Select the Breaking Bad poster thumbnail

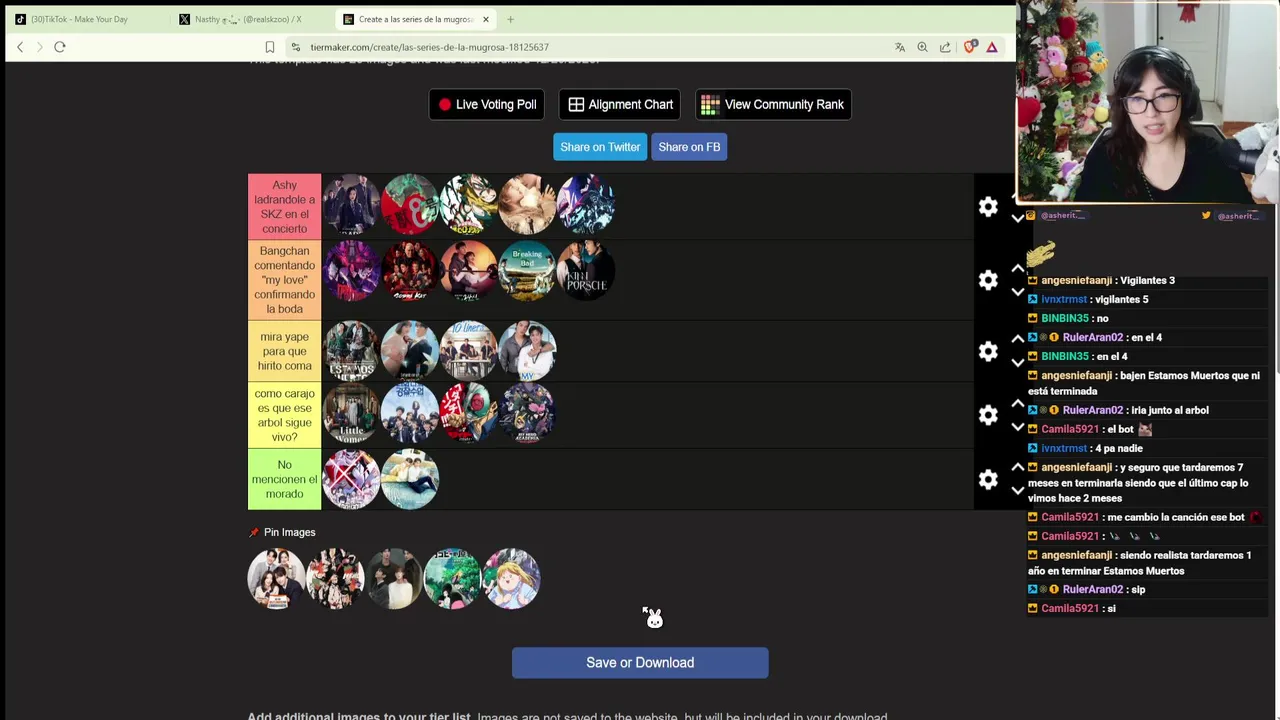click(x=527, y=270)
